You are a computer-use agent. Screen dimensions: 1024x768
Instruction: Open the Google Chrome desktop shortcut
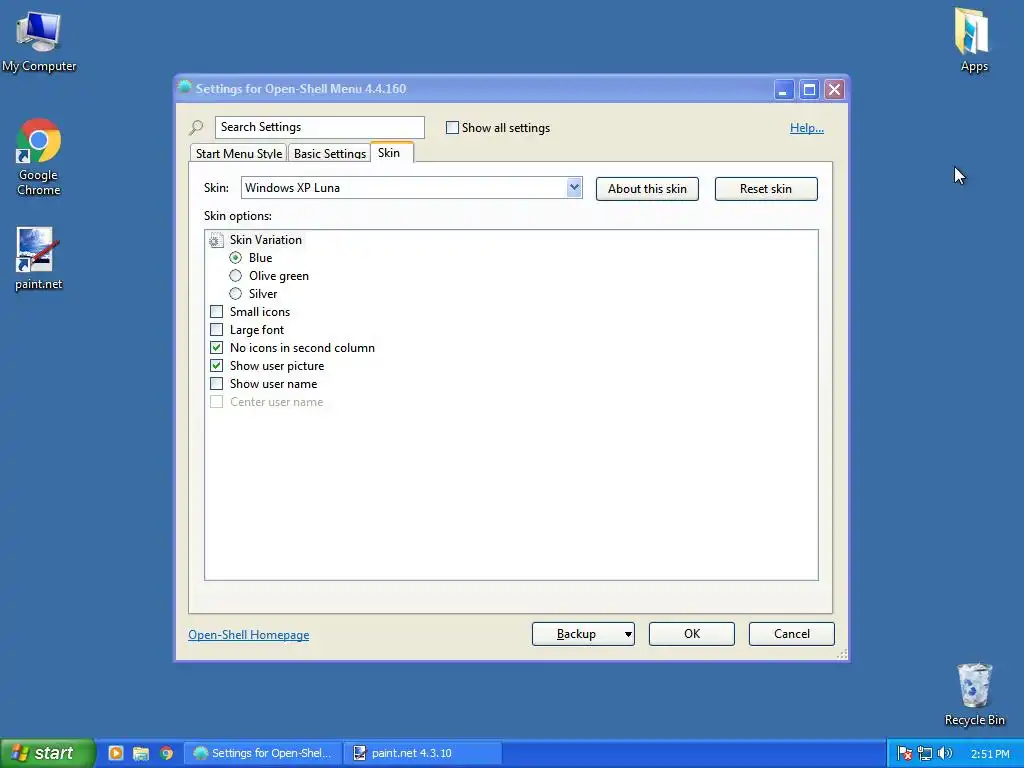[39, 157]
